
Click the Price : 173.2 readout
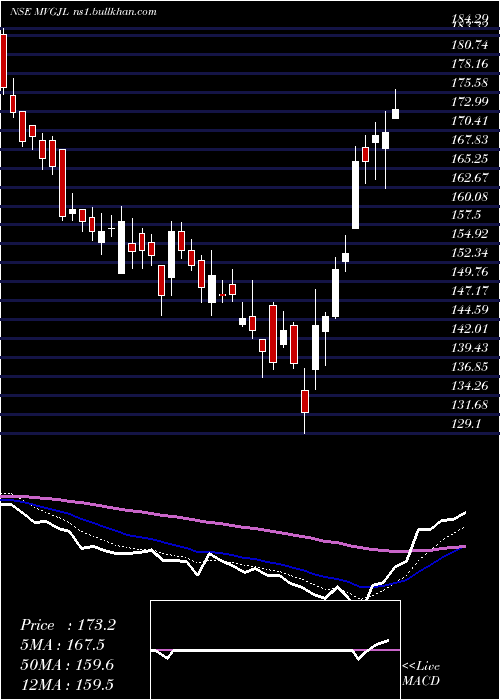click(x=68, y=625)
